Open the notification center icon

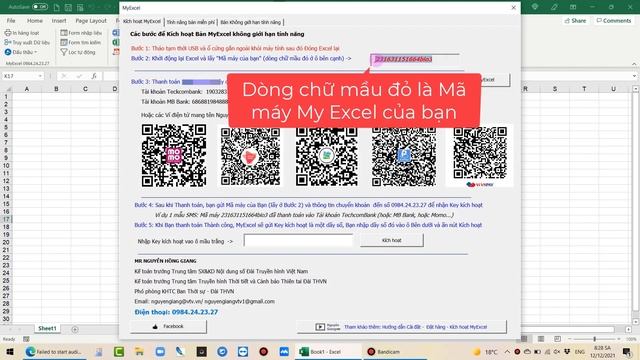pos(627,351)
